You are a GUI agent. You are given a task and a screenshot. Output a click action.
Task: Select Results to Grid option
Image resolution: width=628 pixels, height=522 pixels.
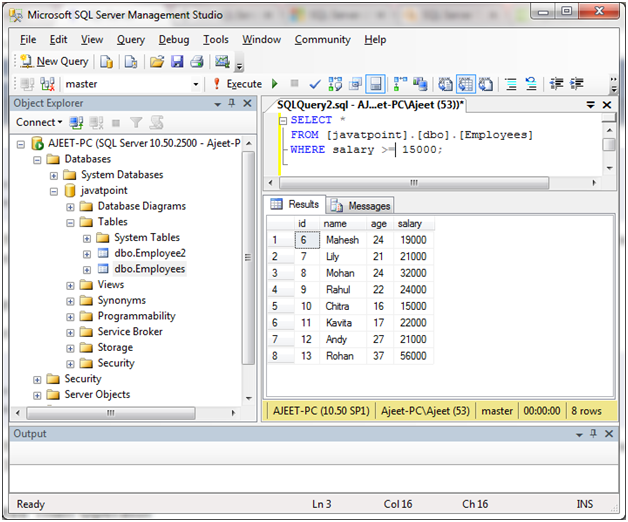[466, 84]
